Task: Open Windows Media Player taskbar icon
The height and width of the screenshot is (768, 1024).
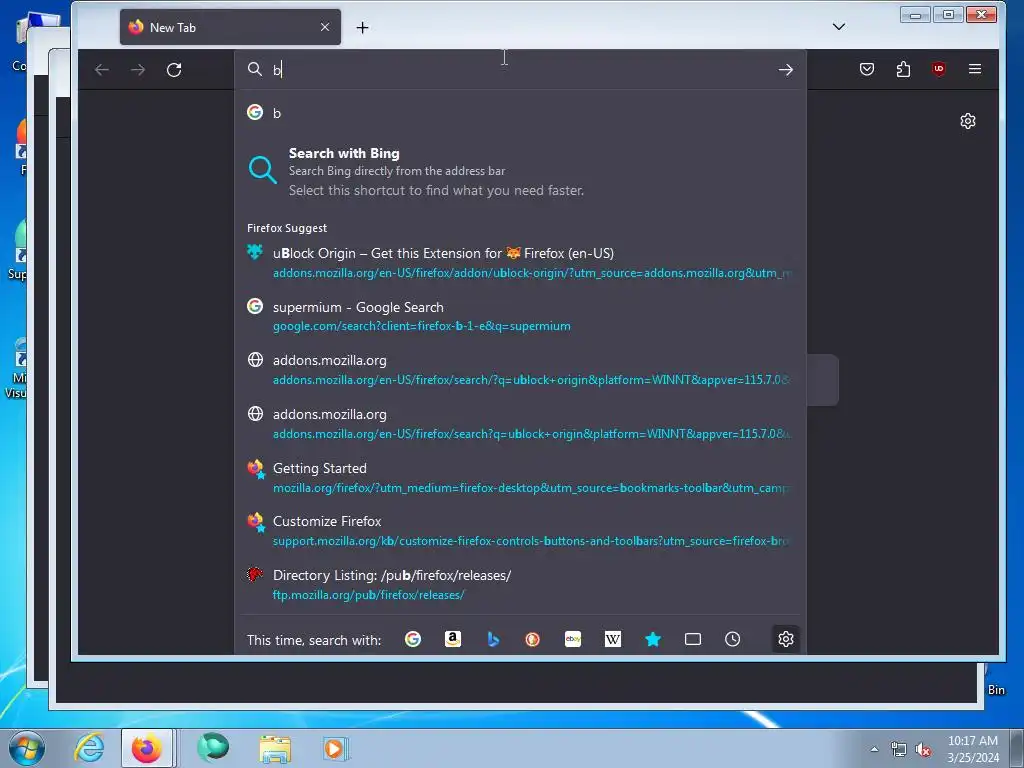Action: click(x=336, y=748)
